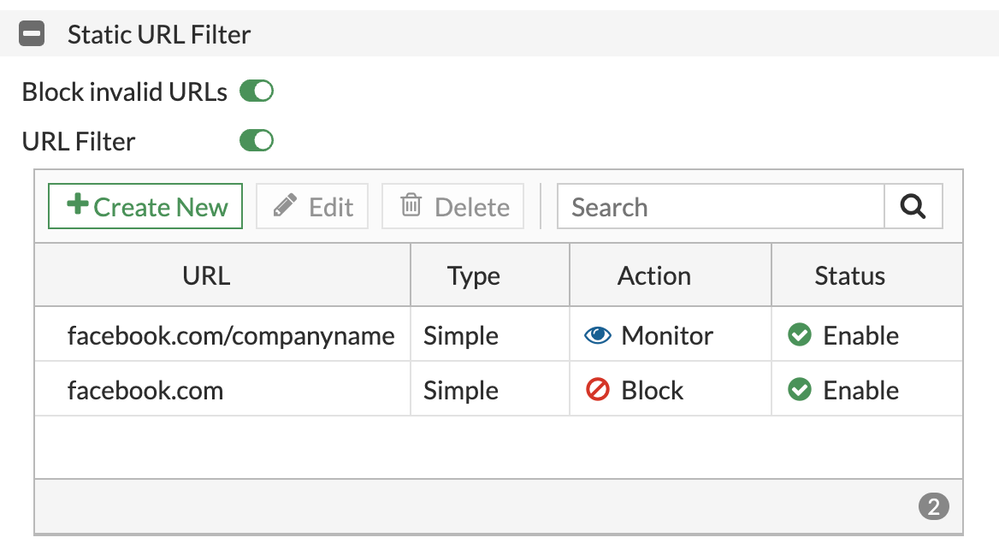Viewport: 999px width, 549px height.
Task: Click the blue Monitor eye icon
Action: [x=597, y=336]
